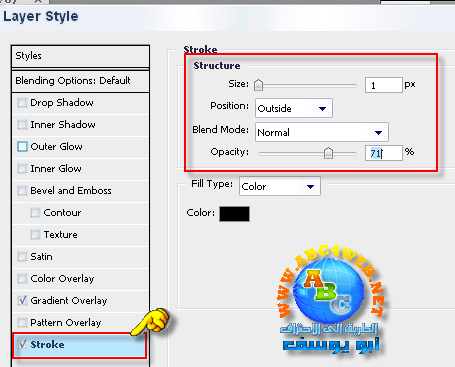Tick the Inner Glow checkbox
The width and height of the screenshot is (455, 367).
point(22,169)
